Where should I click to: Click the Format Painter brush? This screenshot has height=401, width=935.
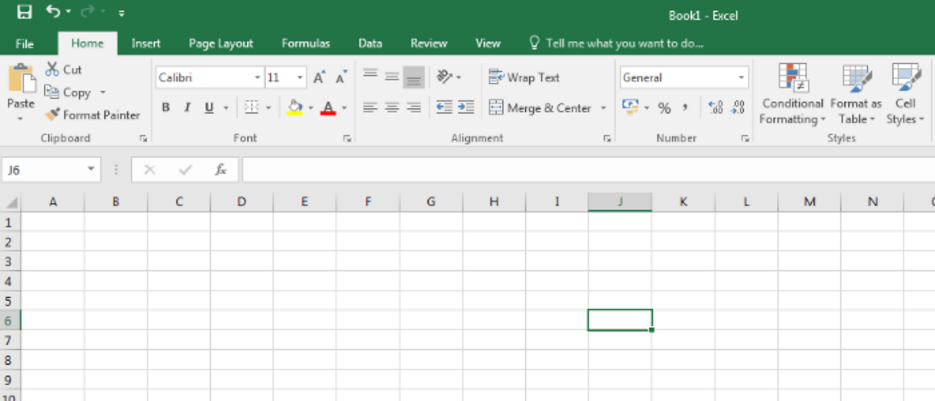(53, 115)
